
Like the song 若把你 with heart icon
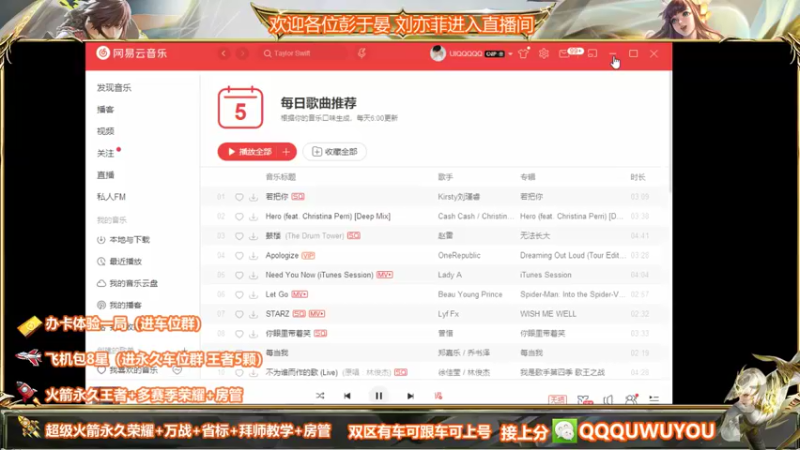click(239, 197)
